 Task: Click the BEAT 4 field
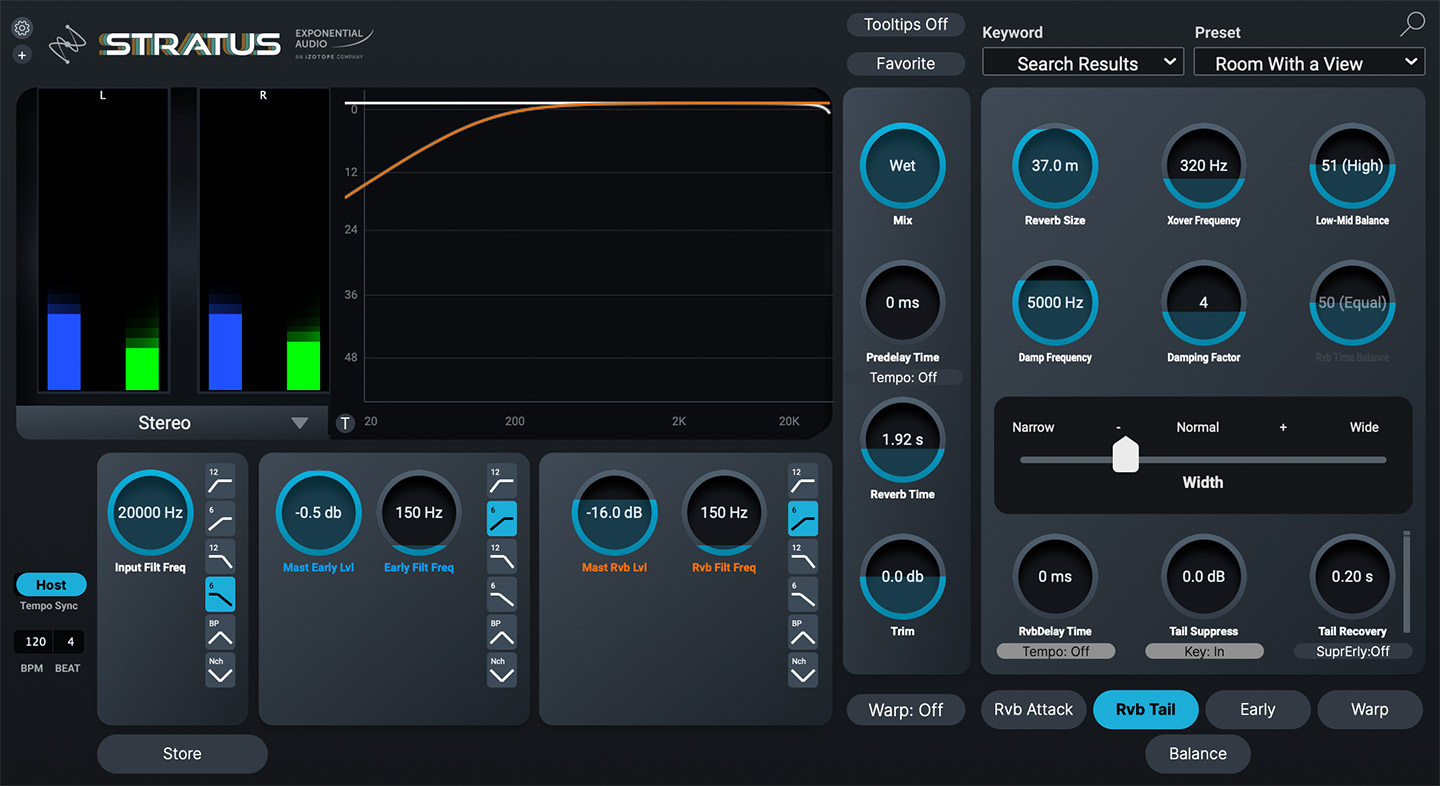click(70, 642)
